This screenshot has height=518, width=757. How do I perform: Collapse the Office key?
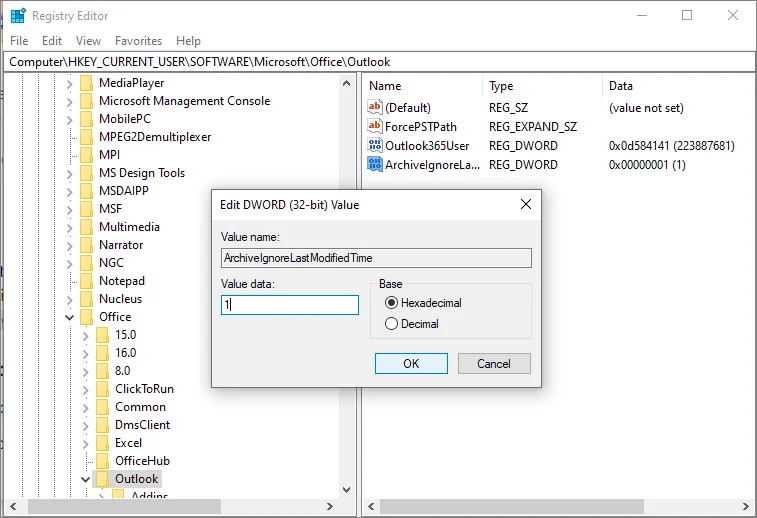(70, 317)
